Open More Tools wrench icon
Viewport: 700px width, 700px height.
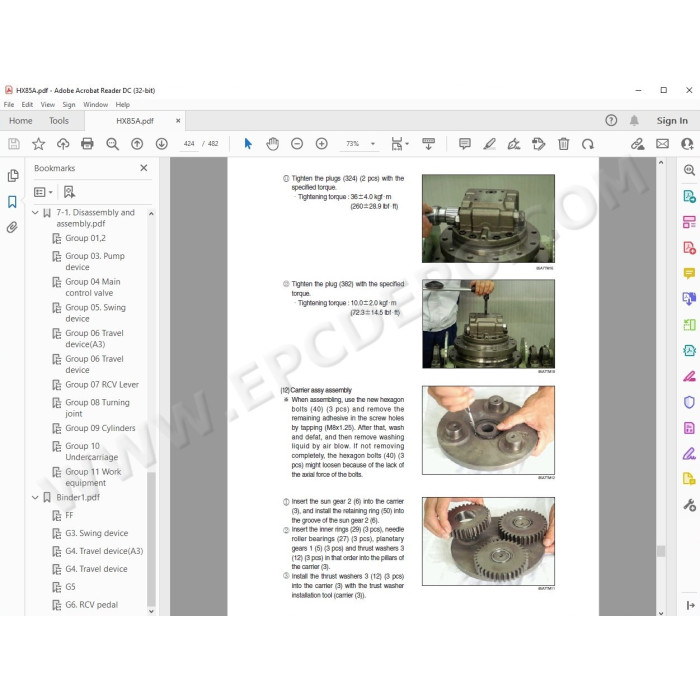689,505
